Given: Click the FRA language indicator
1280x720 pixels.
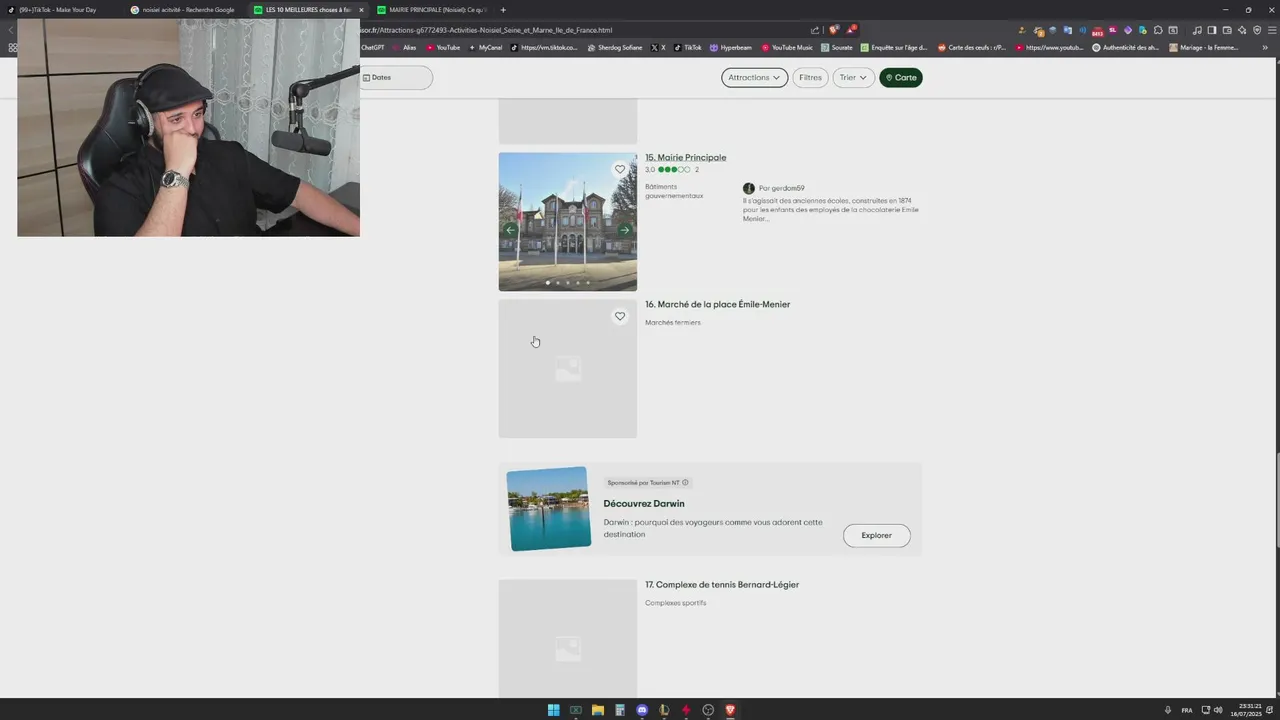Looking at the screenshot, I should pyautogui.click(x=1187, y=710).
